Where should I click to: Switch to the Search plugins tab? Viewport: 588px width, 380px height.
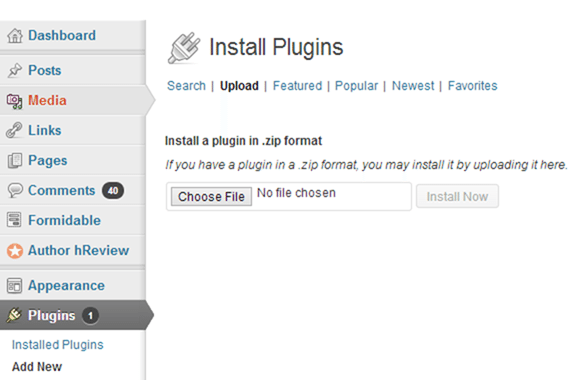click(x=186, y=86)
